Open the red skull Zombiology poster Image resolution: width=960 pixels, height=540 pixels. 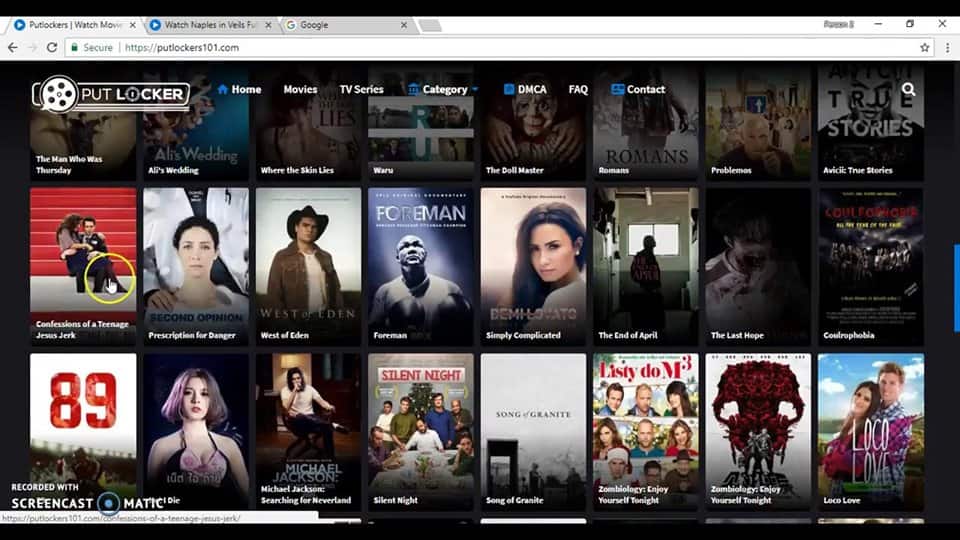758,432
